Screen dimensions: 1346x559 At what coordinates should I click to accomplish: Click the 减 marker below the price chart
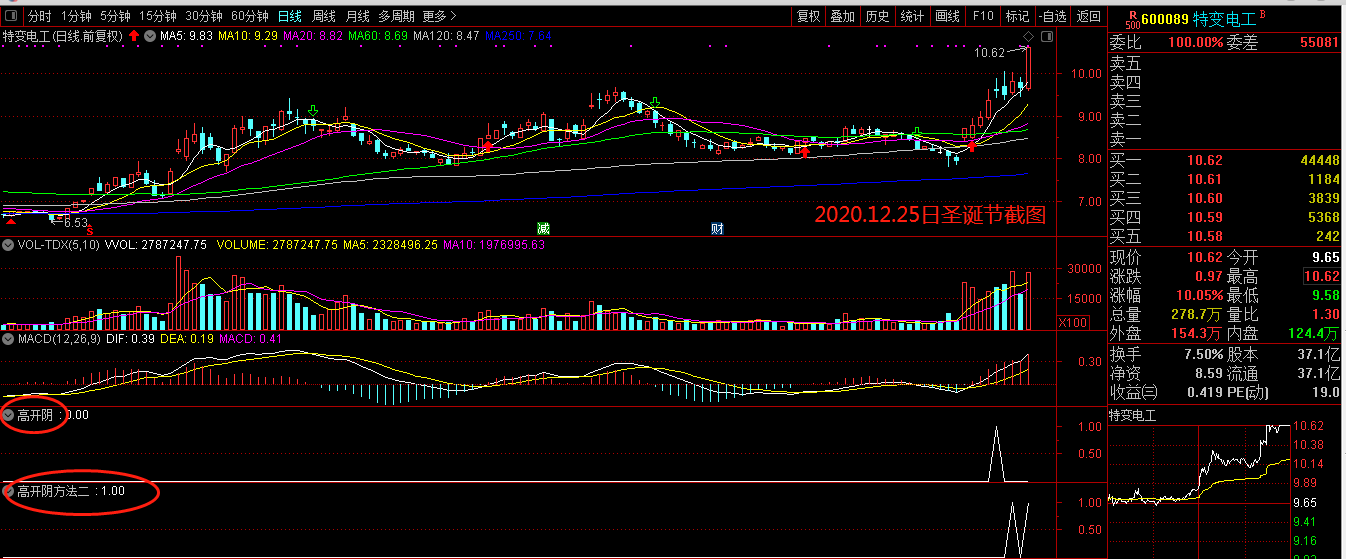[x=543, y=227]
